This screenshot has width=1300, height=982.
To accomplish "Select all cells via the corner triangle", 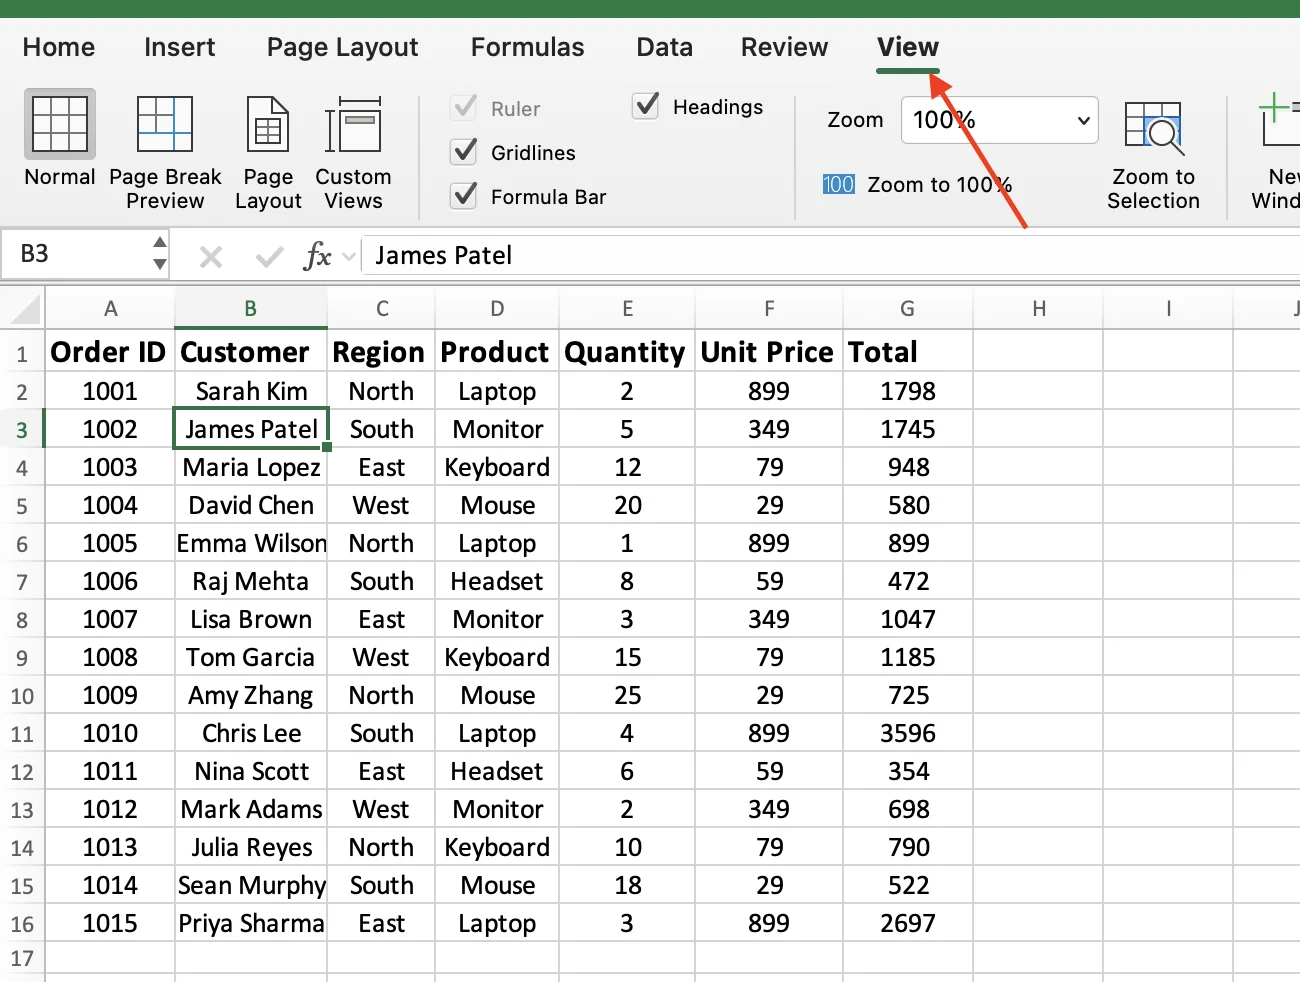I will (x=20, y=308).
